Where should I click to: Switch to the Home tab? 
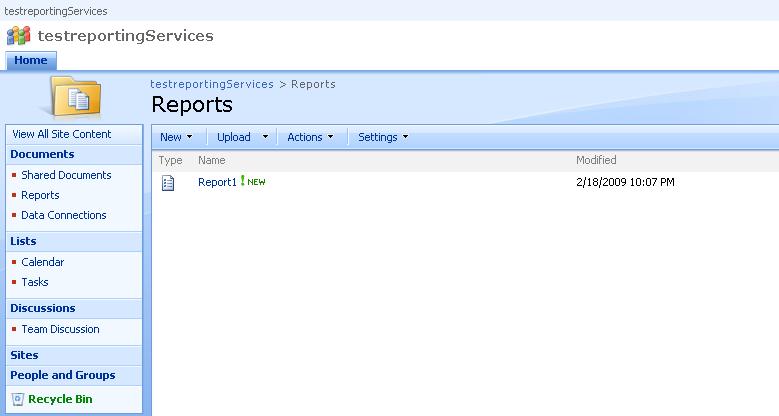tap(31, 60)
